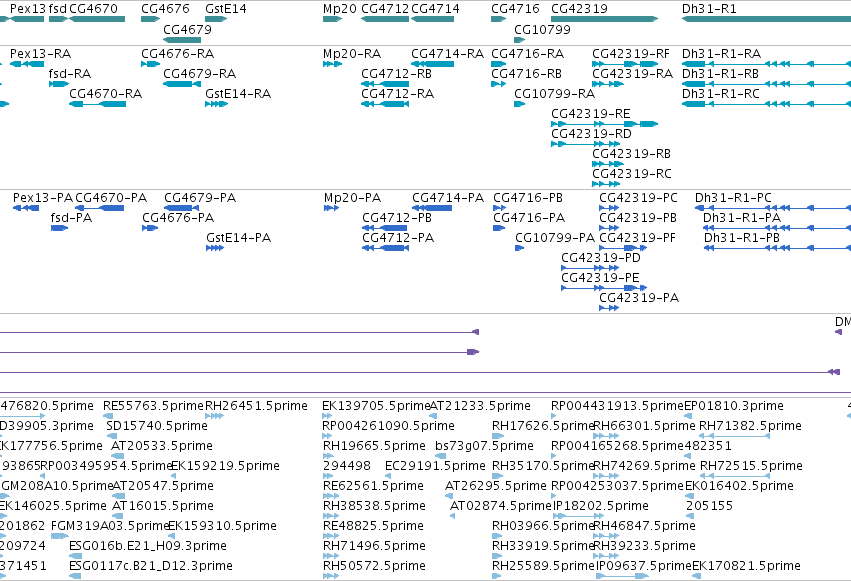Select the fsd gene label
851x581 pixels.
click(x=58, y=9)
